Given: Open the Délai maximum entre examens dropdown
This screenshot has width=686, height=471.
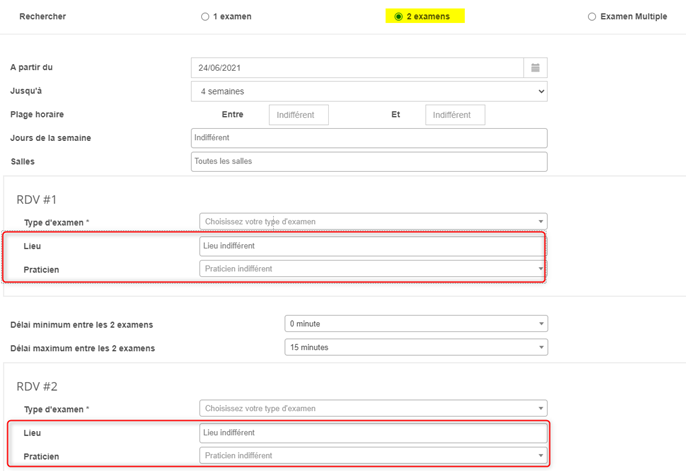Looking at the screenshot, I should [415, 347].
